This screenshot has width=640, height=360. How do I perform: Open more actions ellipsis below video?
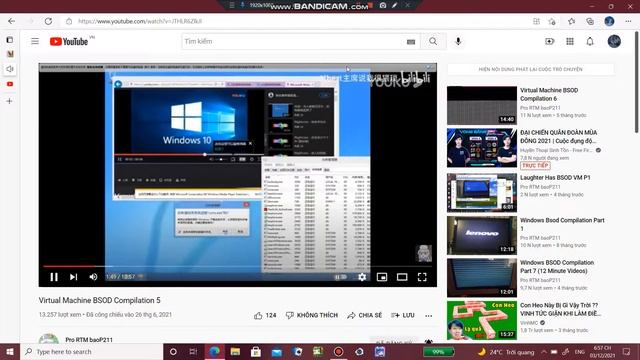click(x=429, y=316)
